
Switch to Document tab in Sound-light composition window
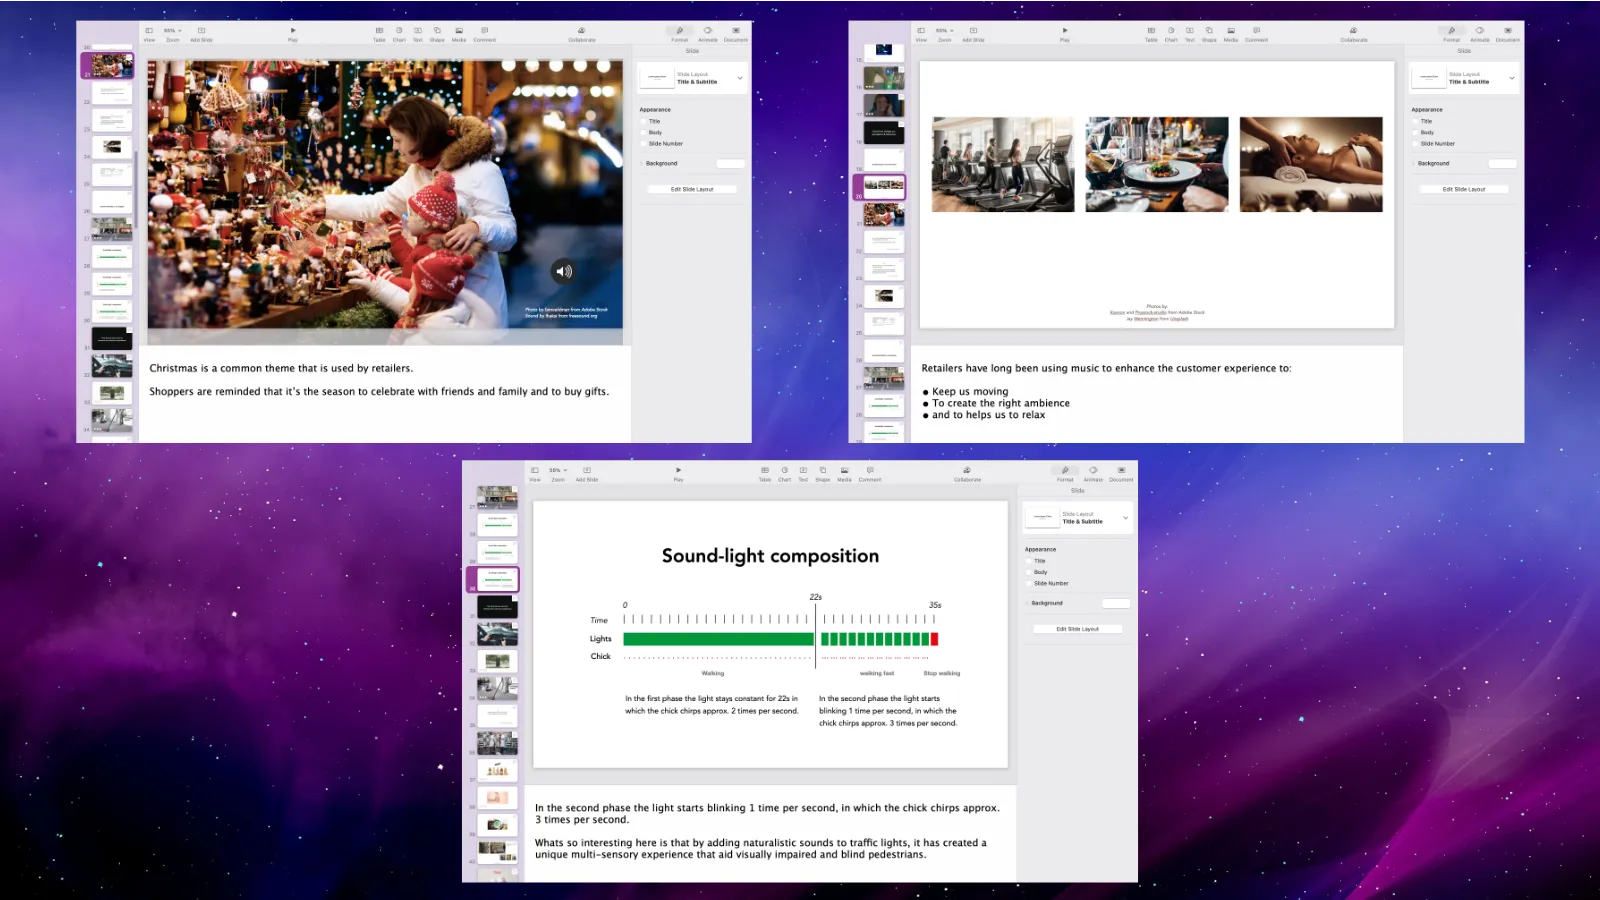click(x=1121, y=474)
